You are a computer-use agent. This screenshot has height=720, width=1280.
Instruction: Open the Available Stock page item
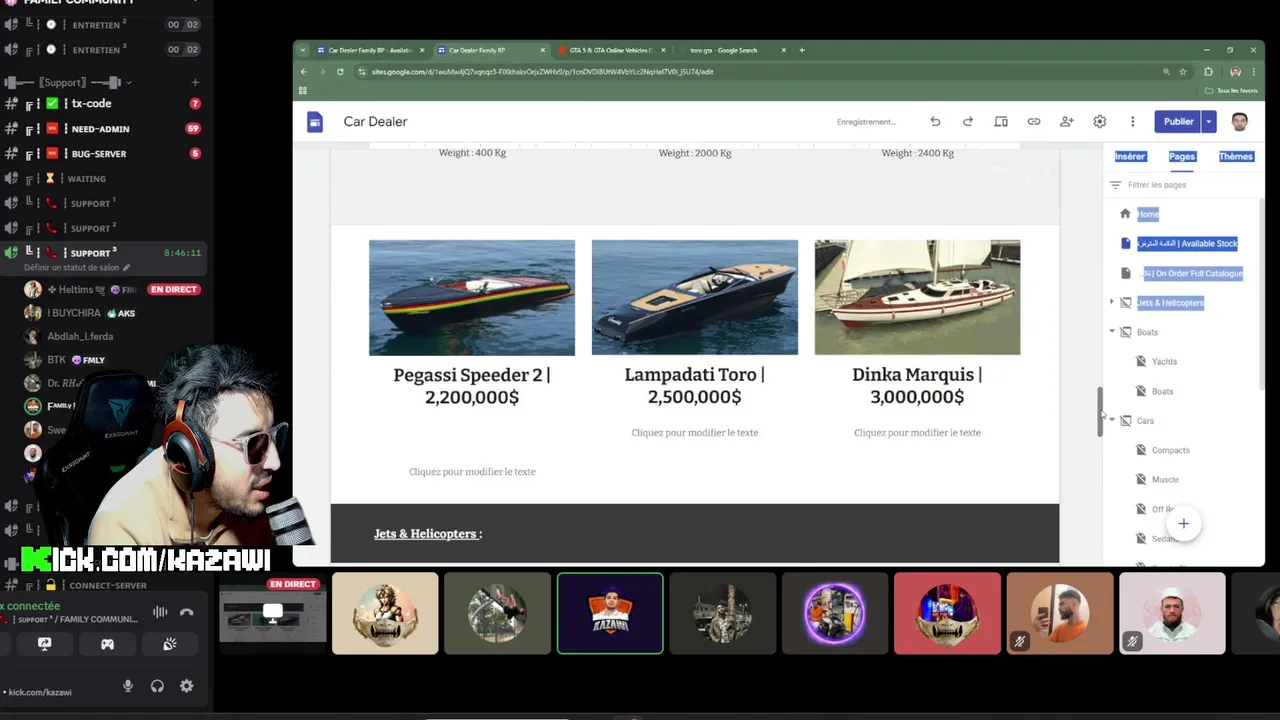tap(1187, 243)
